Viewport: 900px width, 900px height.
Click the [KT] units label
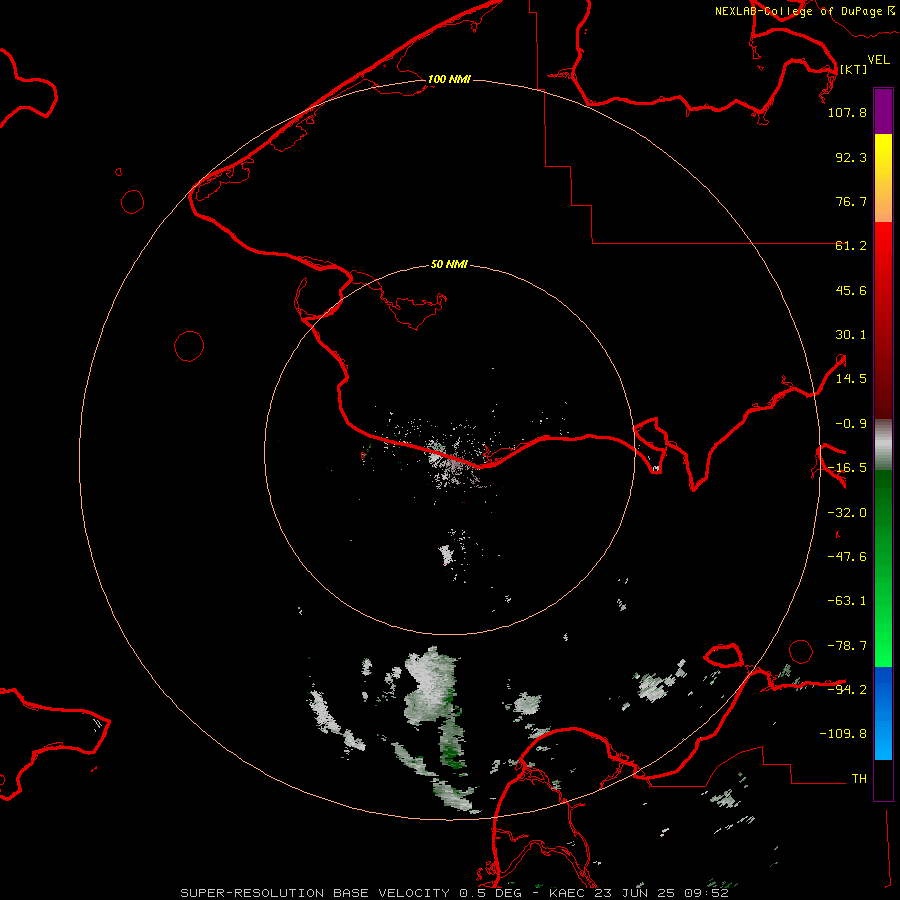pyautogui.click(x=853, y=69)
